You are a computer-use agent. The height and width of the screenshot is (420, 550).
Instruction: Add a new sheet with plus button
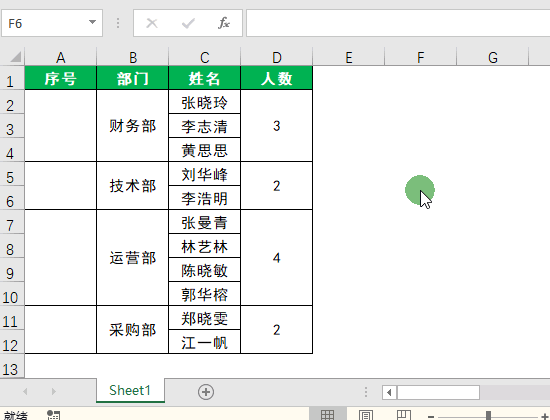(206, 392)
